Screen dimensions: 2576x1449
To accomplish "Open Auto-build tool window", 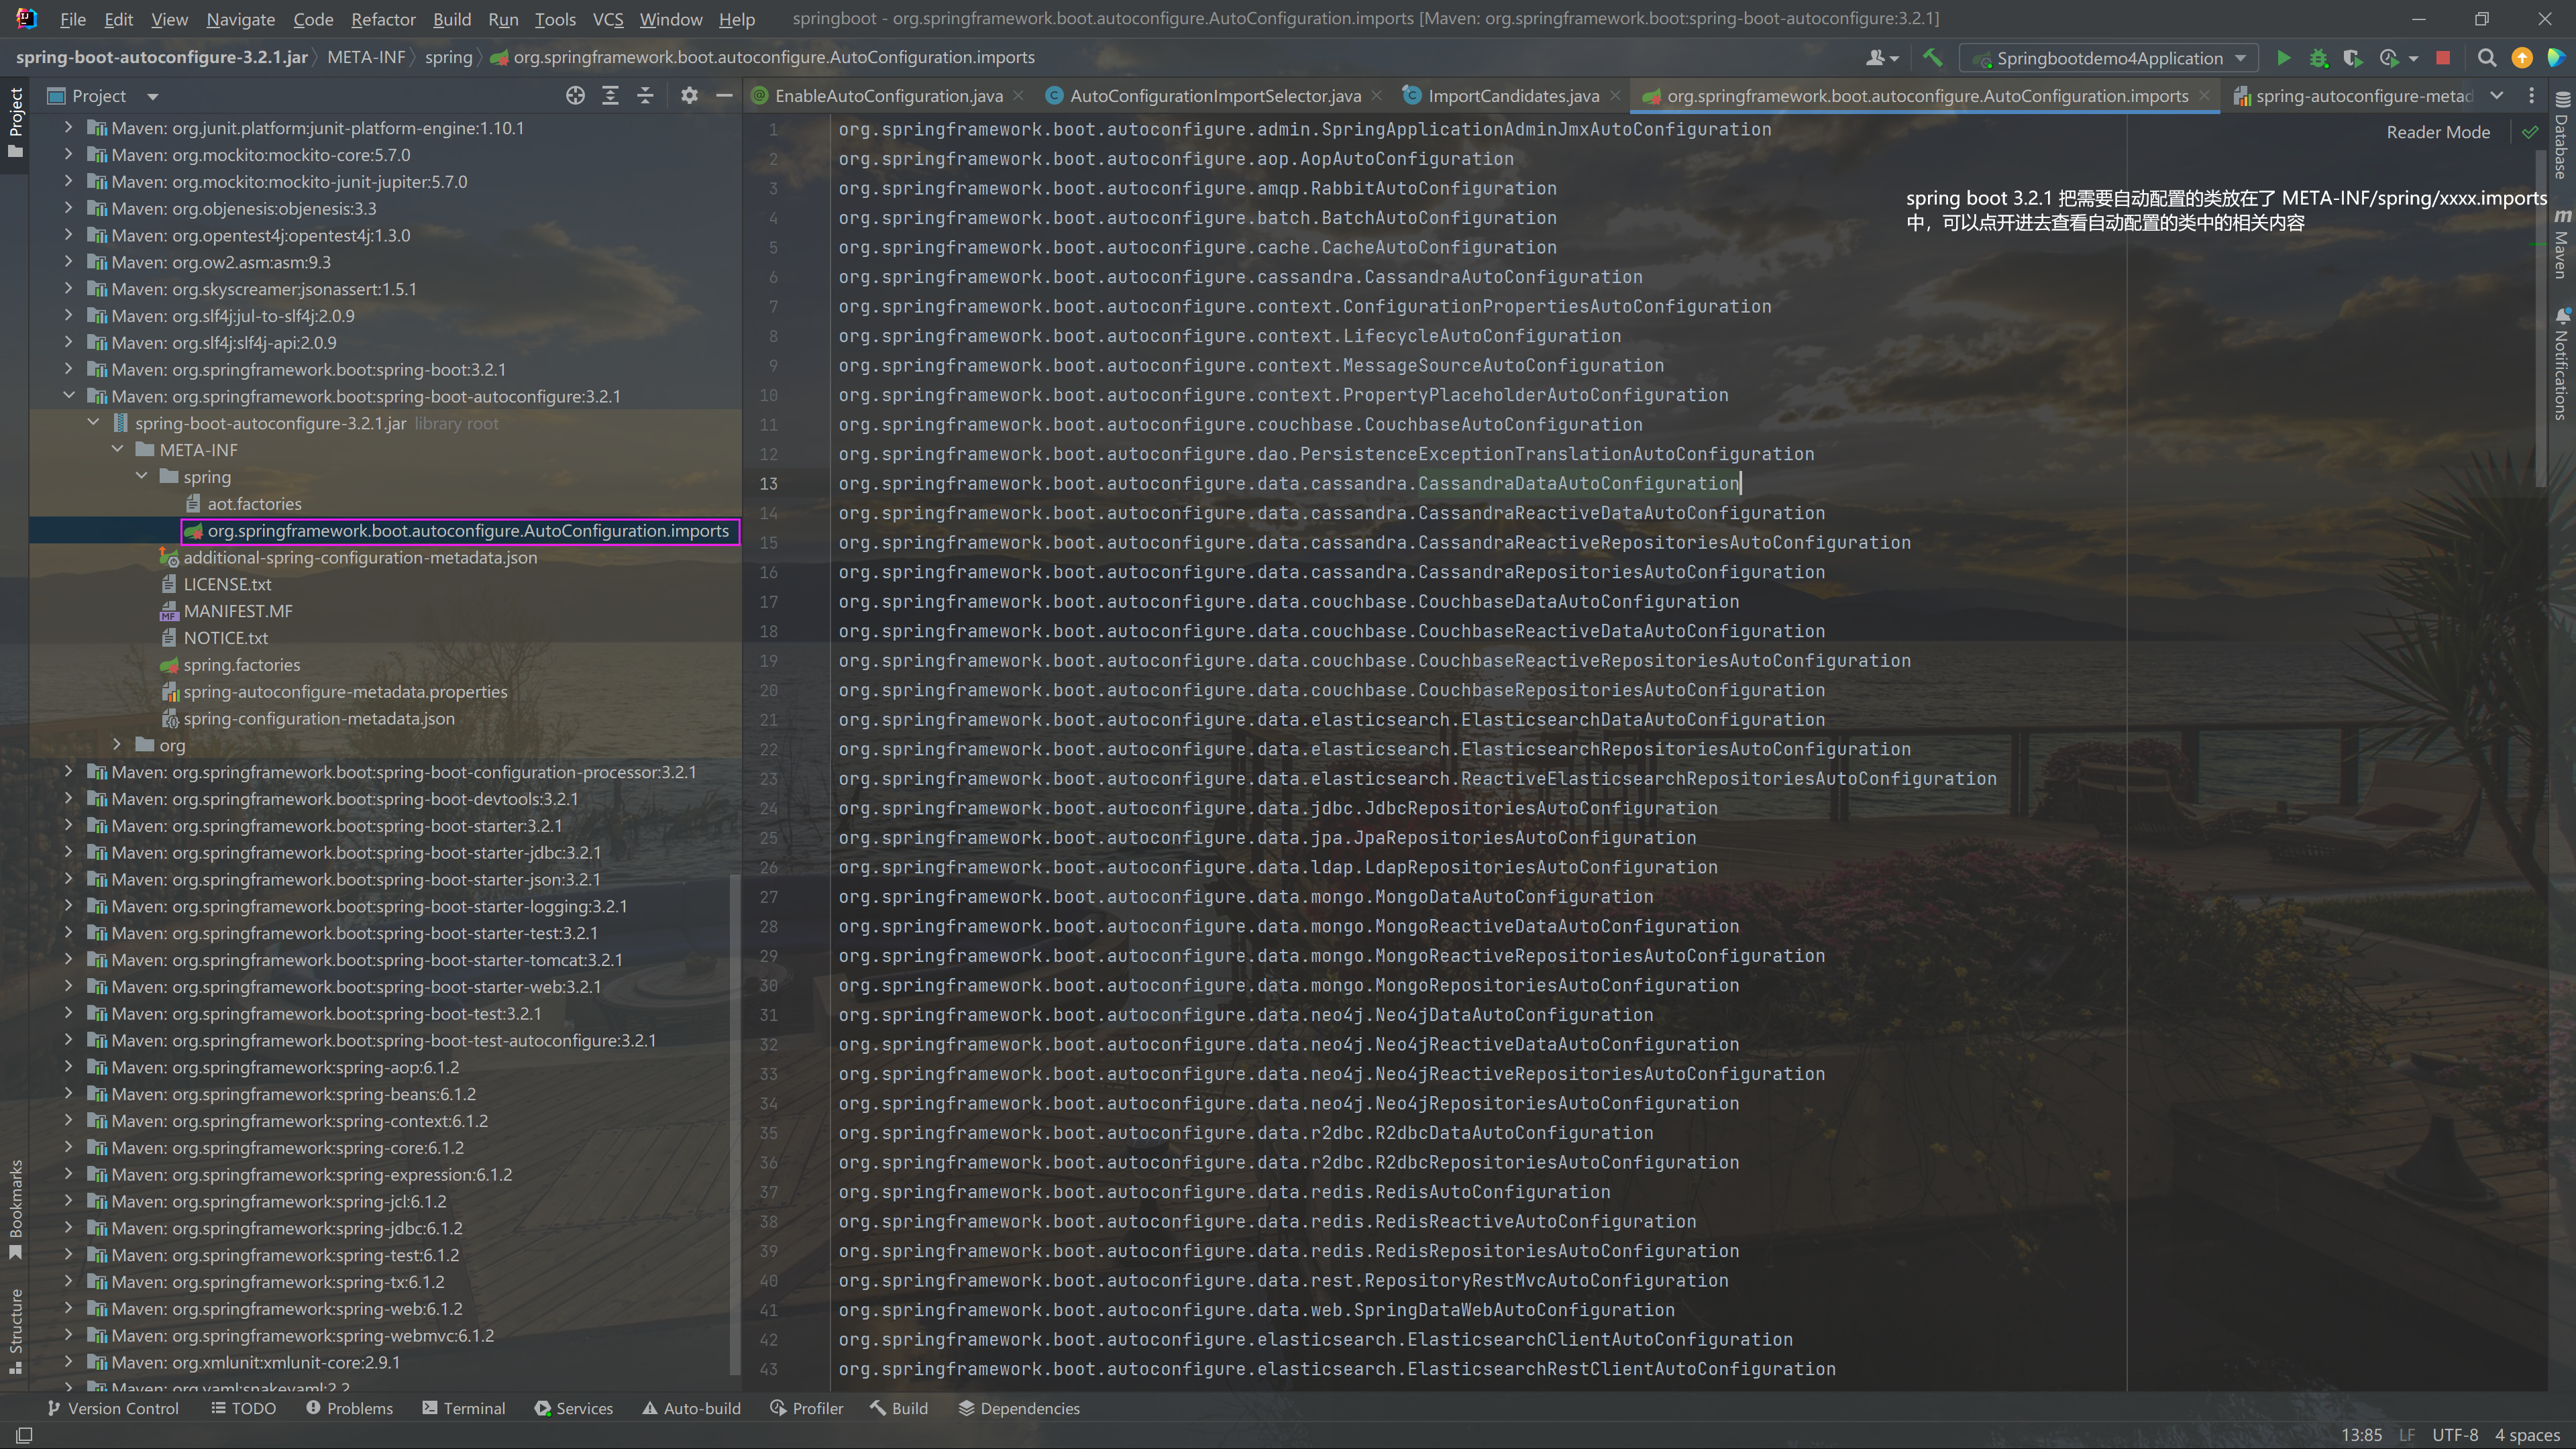I will click(691, 1408).
